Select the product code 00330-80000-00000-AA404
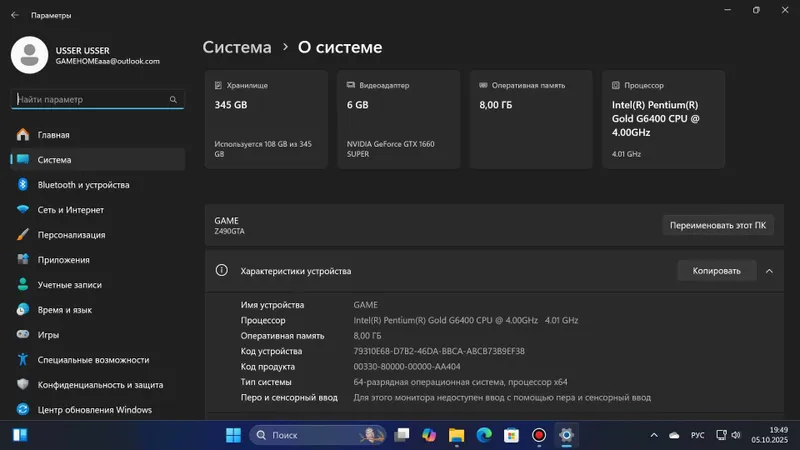 [x=407, y=367]
